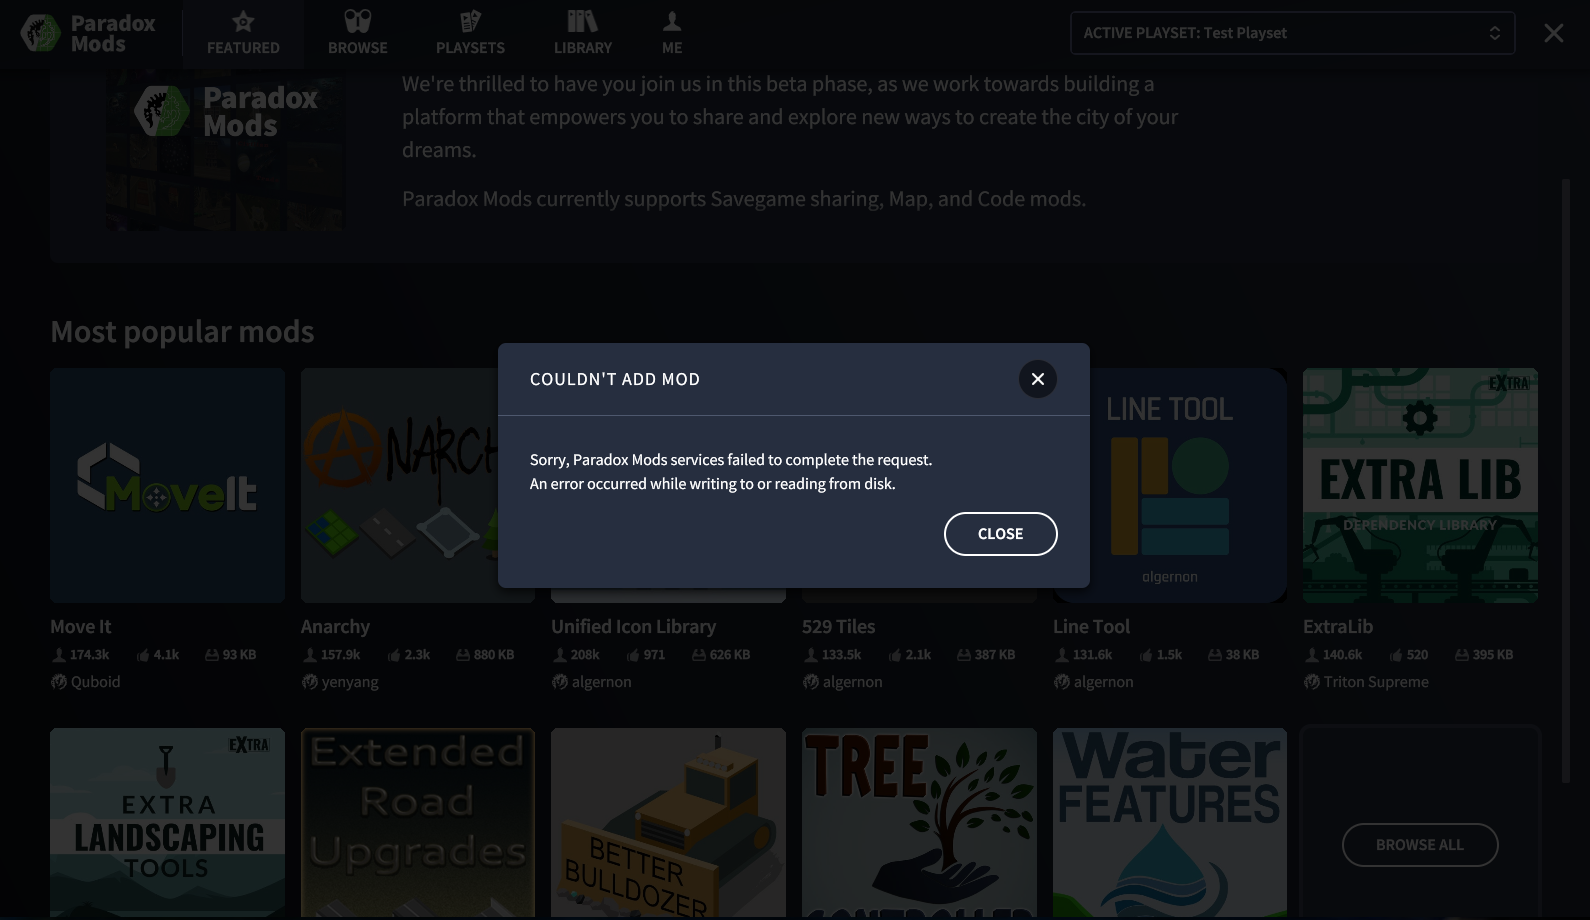This screenshot has width=1590, height=920.
Task: Open the Playsets tab
Action: point(470,34)
